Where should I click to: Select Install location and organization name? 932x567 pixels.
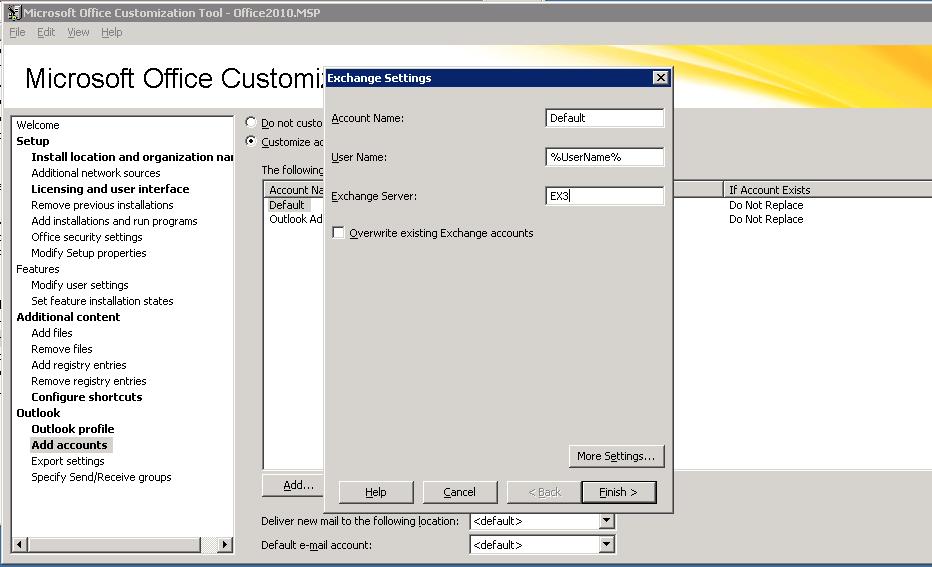point(132,157)
